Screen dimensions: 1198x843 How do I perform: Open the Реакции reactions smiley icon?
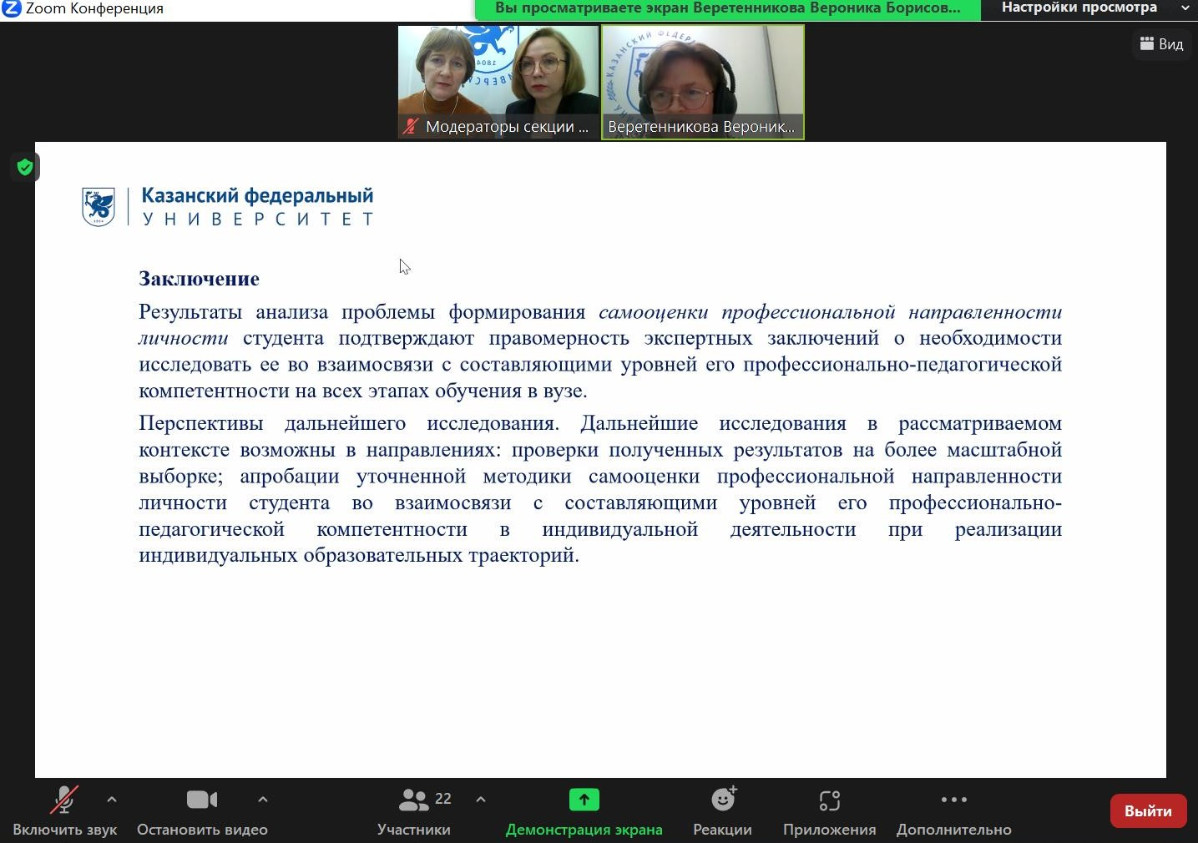(x=722, y=799)
